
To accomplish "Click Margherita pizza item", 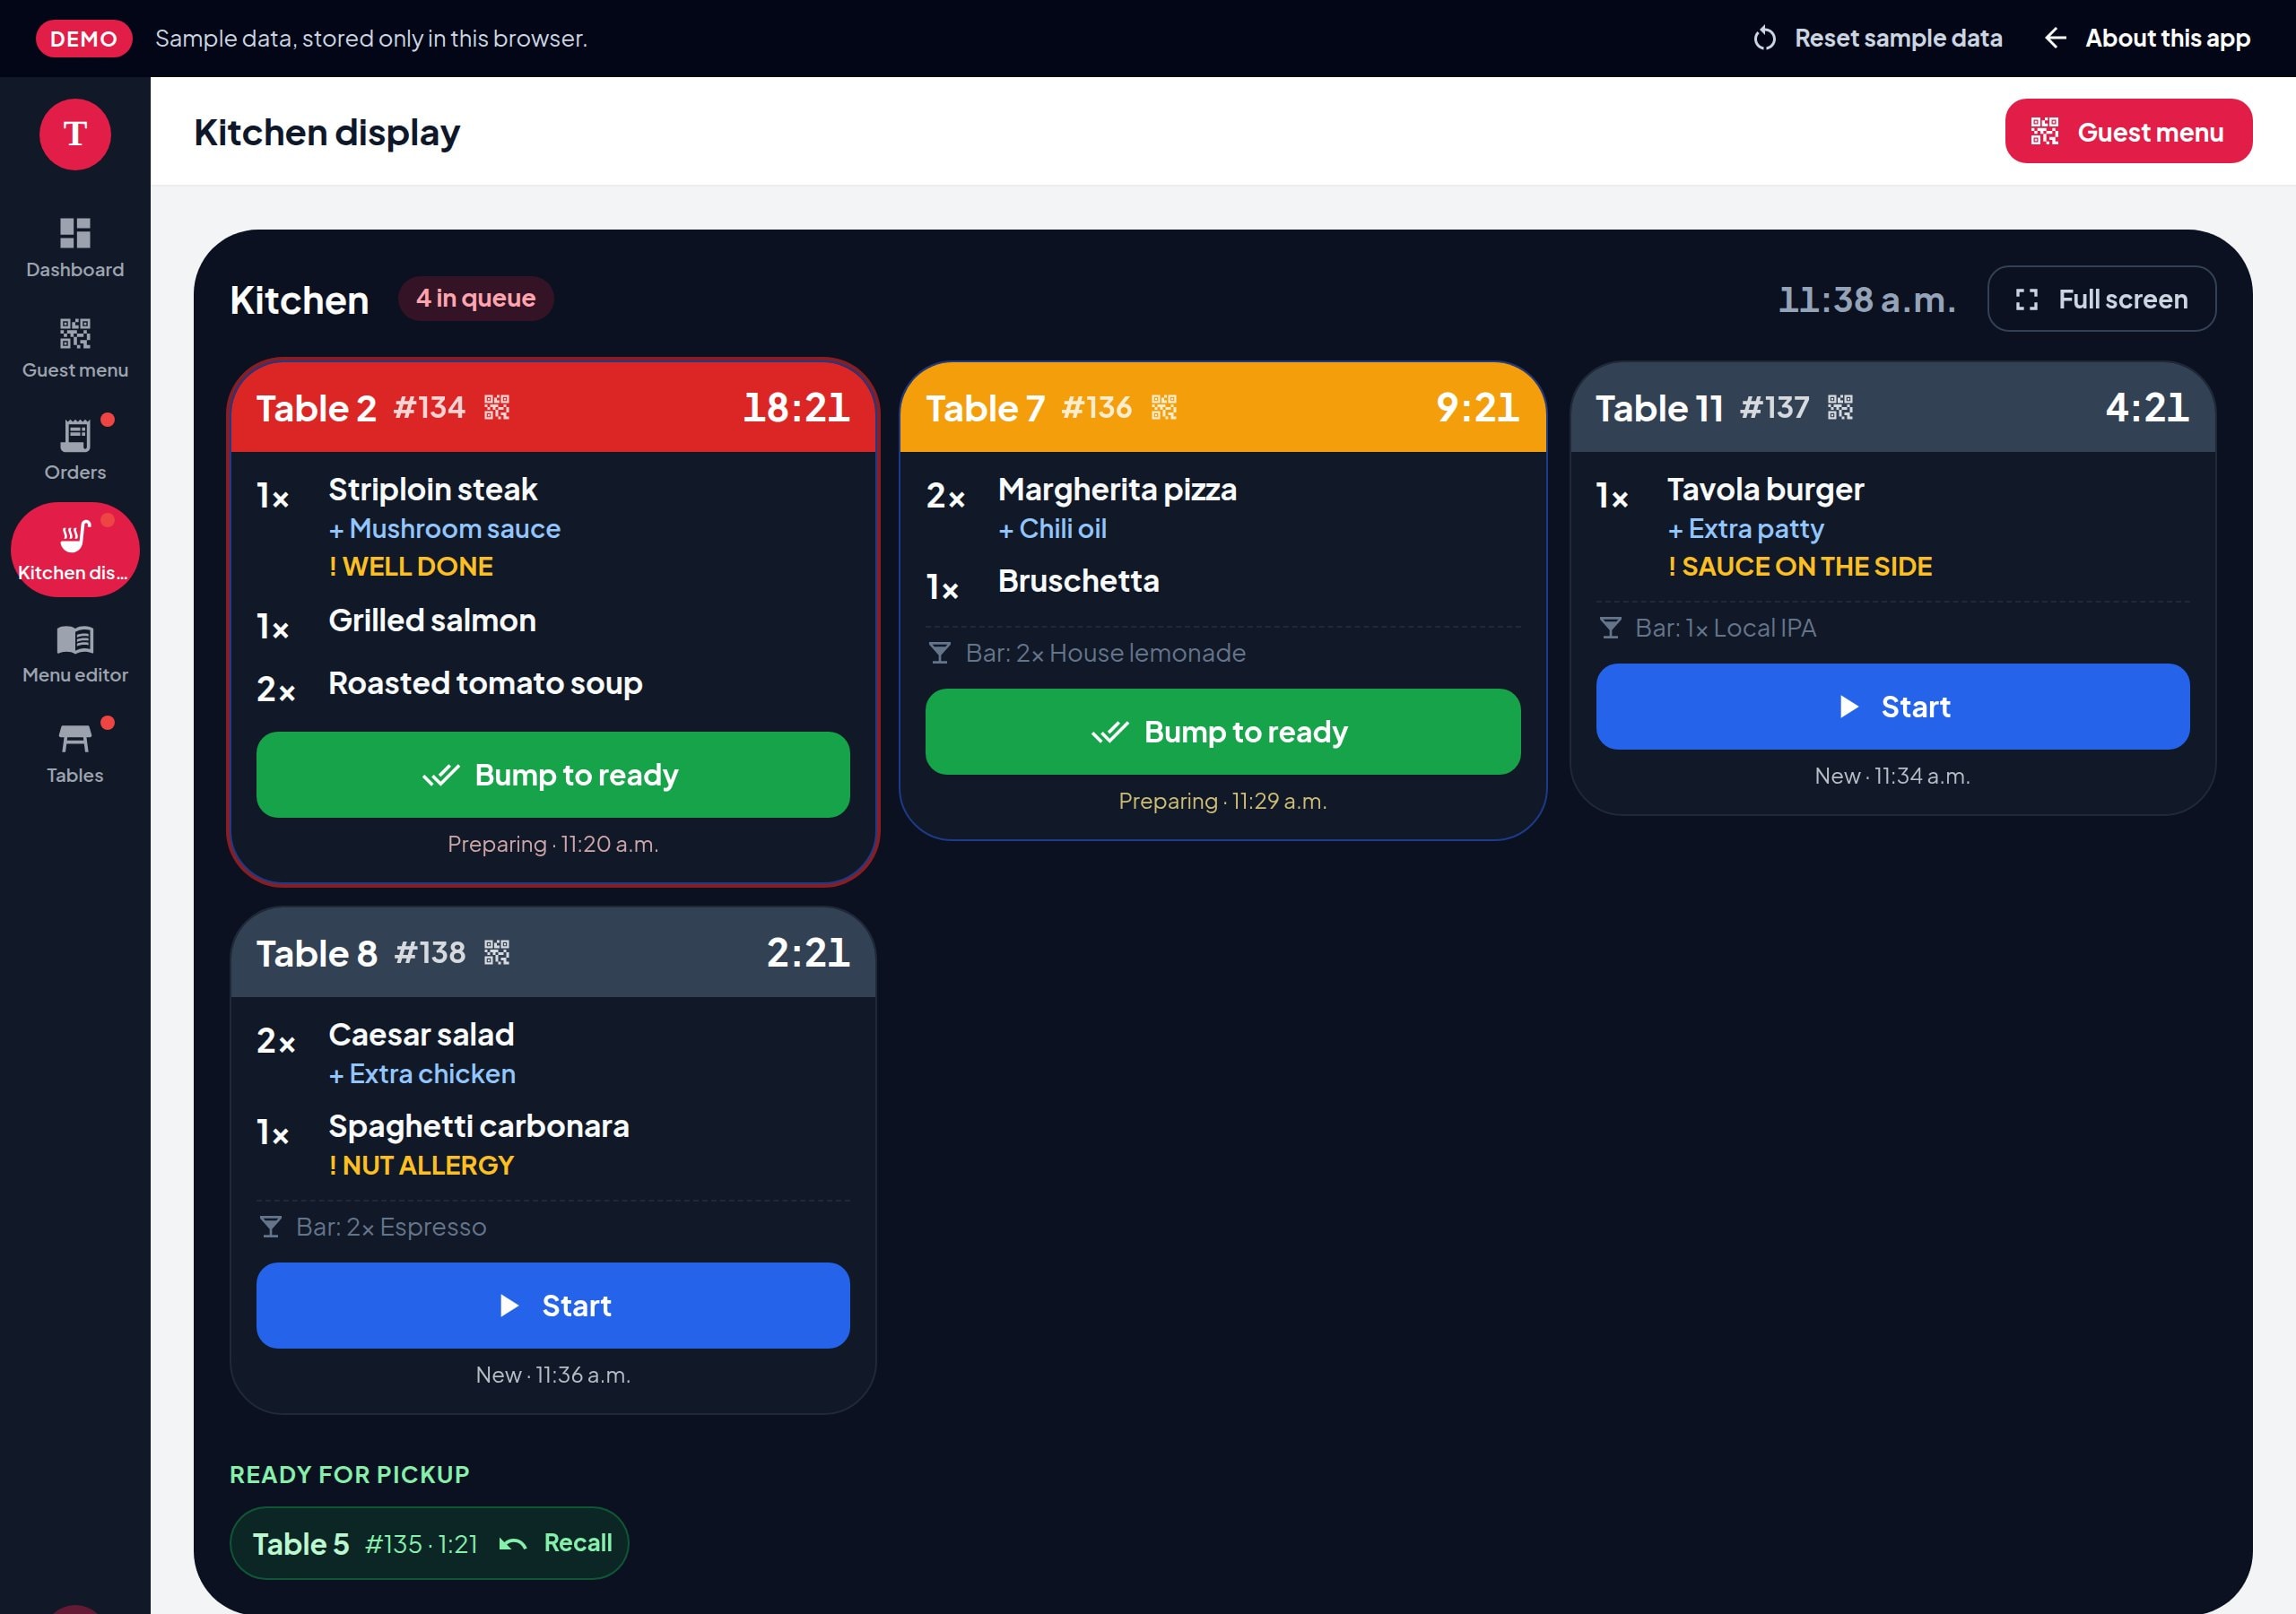I will tap(1117, 489).
